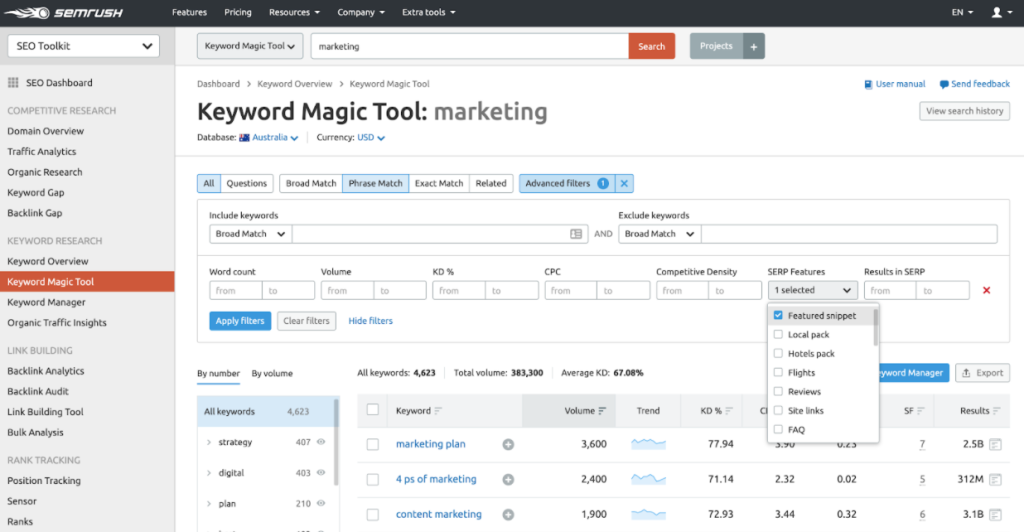Check the Local pack checkbox
This screenshot has height=532, width=1024.
(778, 334)
